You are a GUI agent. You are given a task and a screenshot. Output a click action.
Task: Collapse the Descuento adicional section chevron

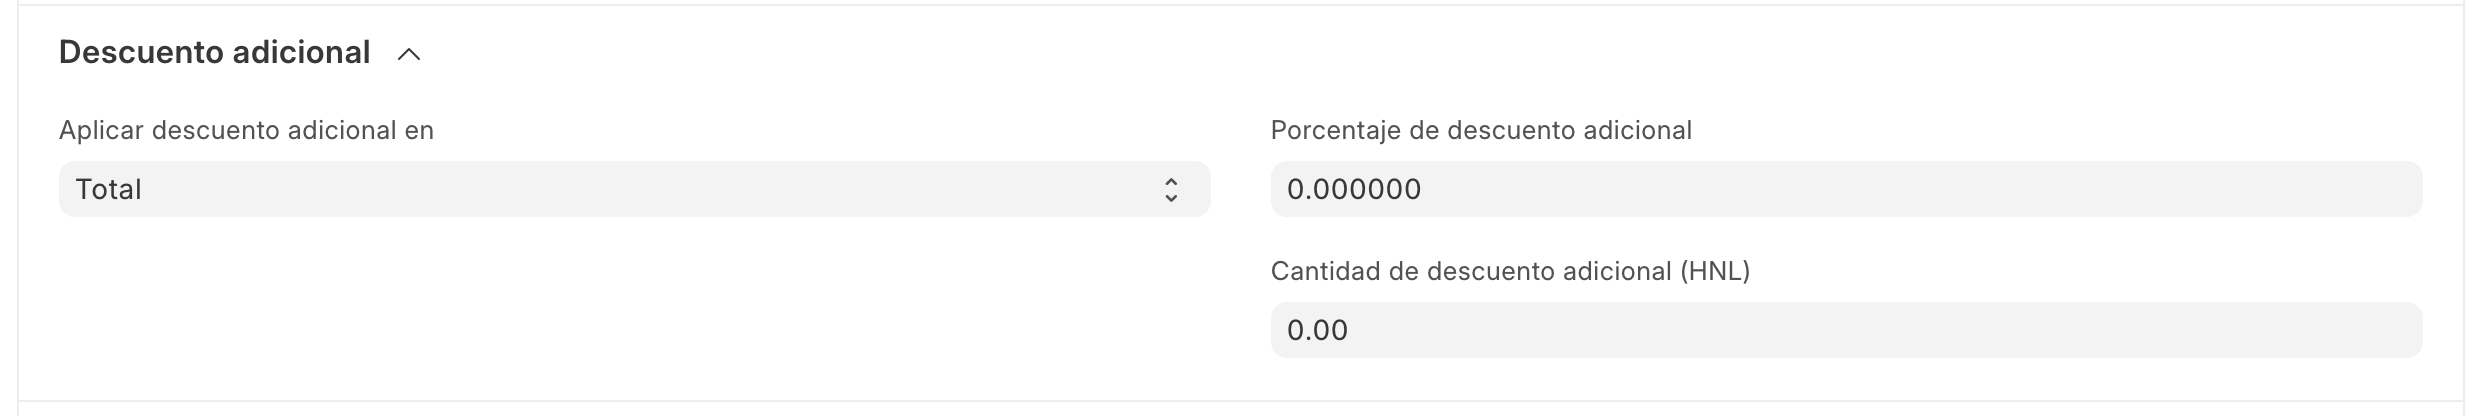(x=408, y=54)
